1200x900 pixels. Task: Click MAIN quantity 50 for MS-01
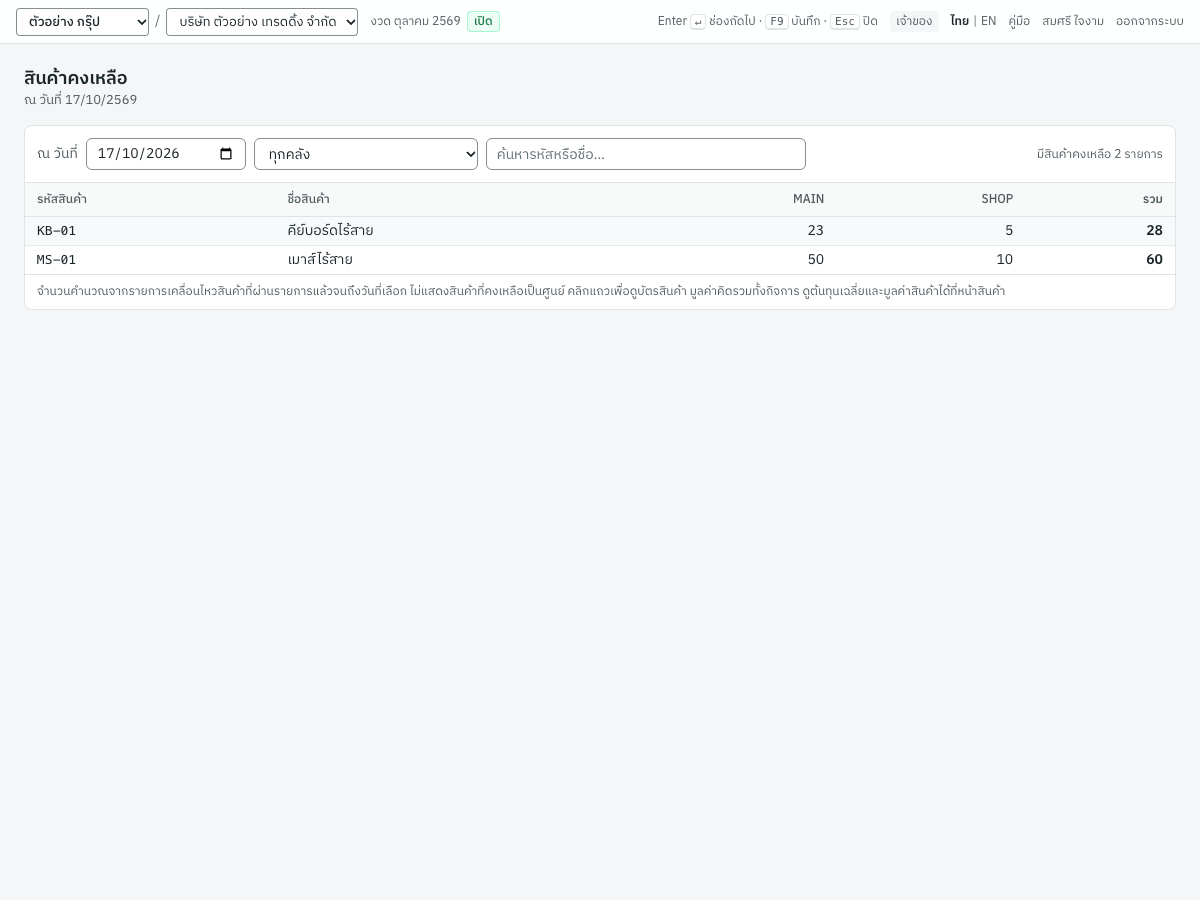click(816, 260)
